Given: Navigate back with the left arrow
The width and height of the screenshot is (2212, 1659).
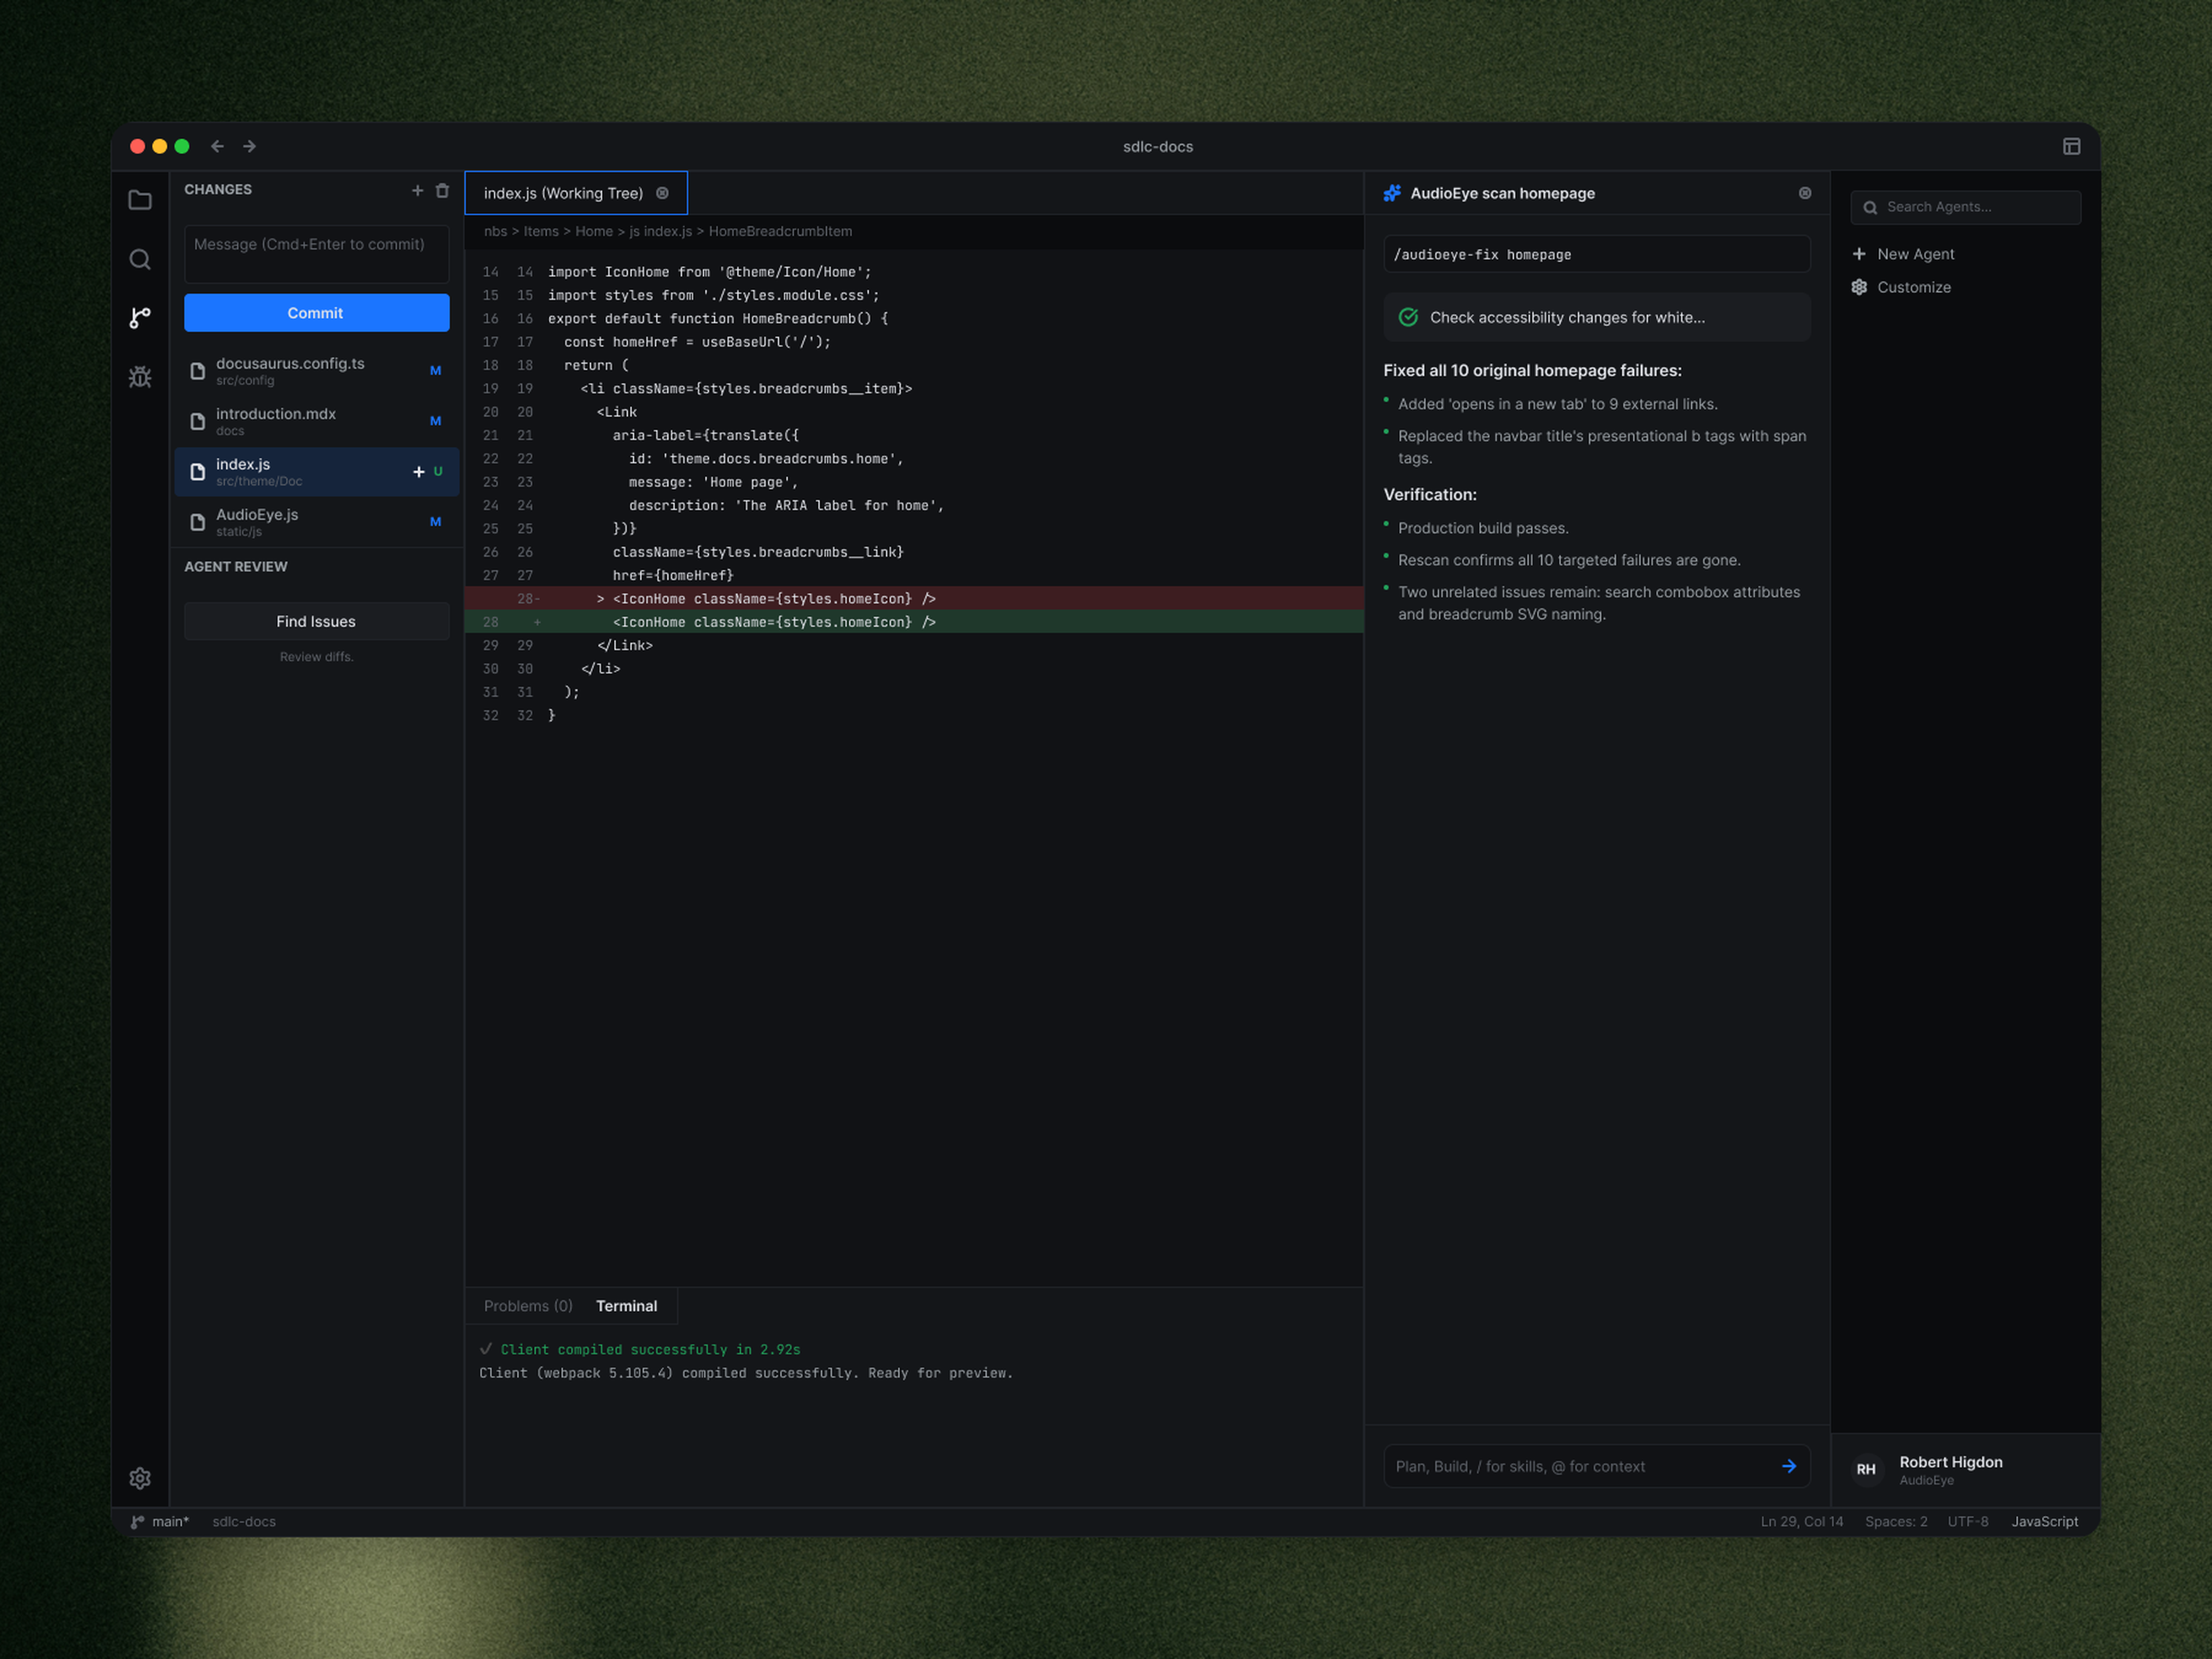Looking at the screenshot, I should pos(217,146).
